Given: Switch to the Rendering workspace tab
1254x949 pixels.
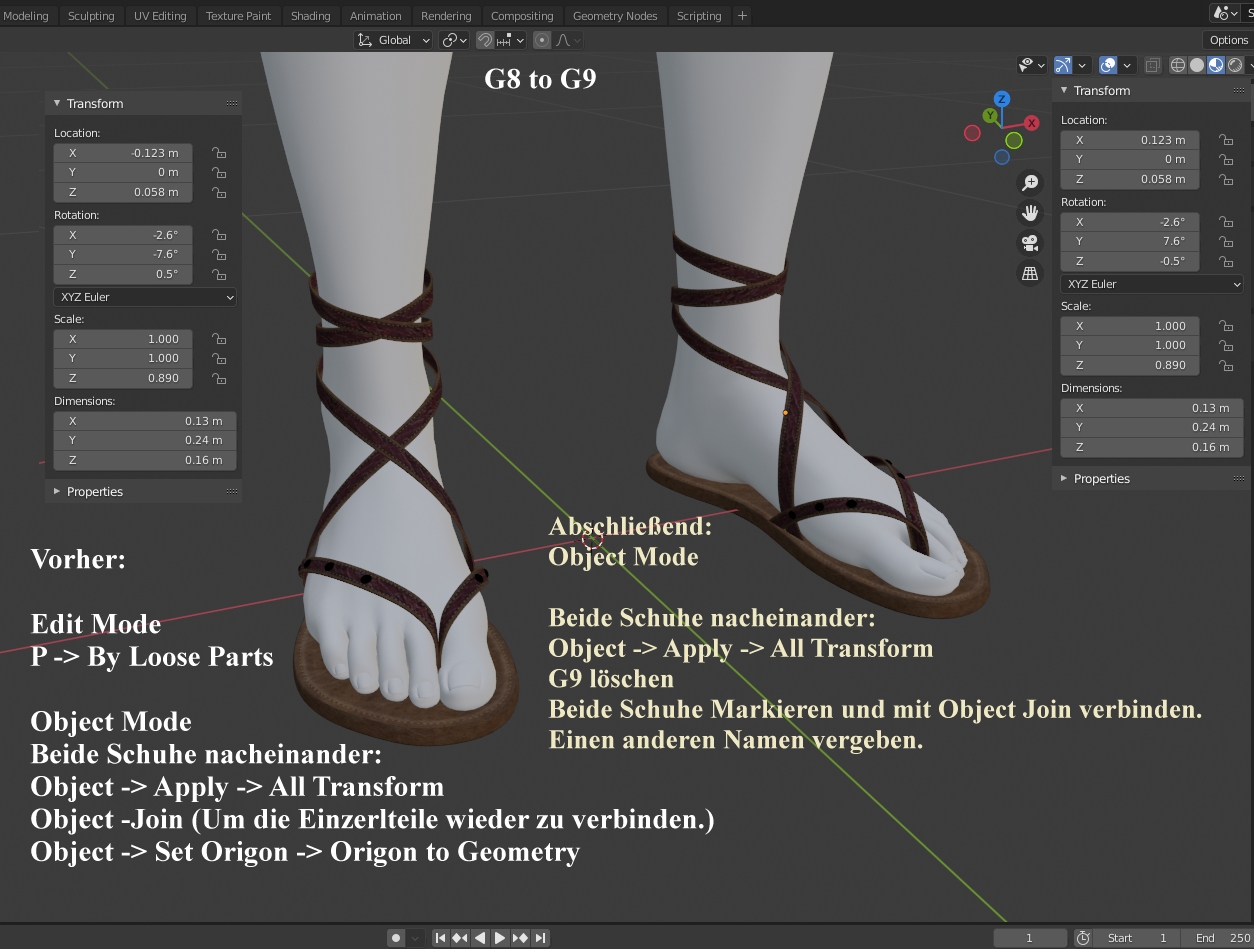Looking at the screenshot, I should 446,16.
